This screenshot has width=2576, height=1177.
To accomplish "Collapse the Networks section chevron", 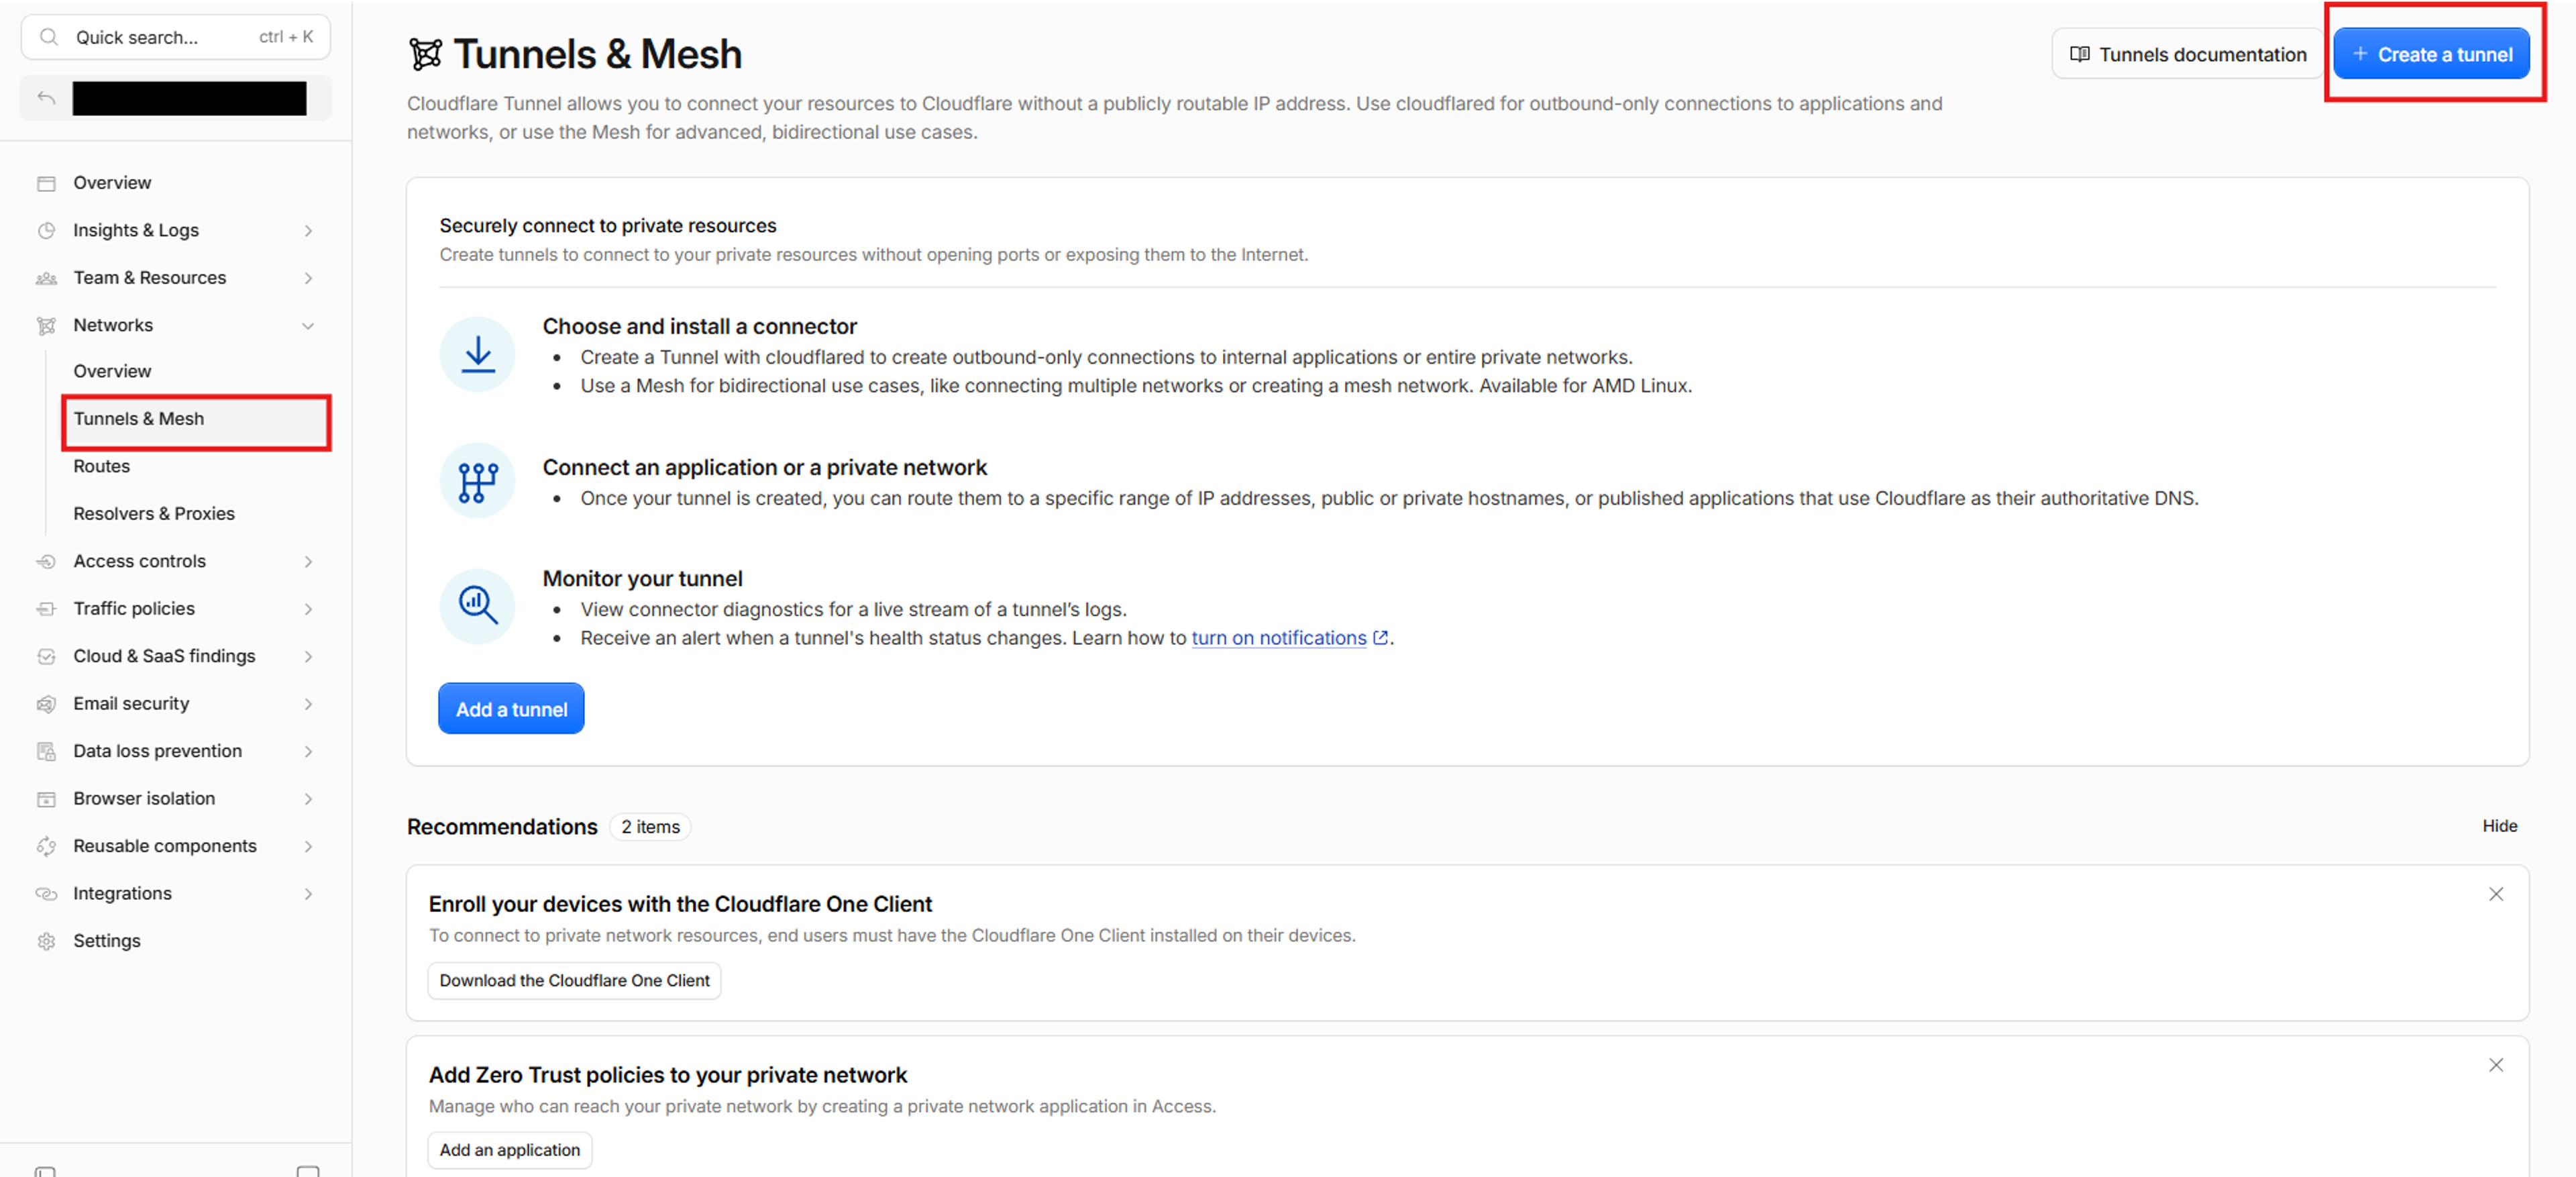I will pyautogui.click(x=308, y=326).
